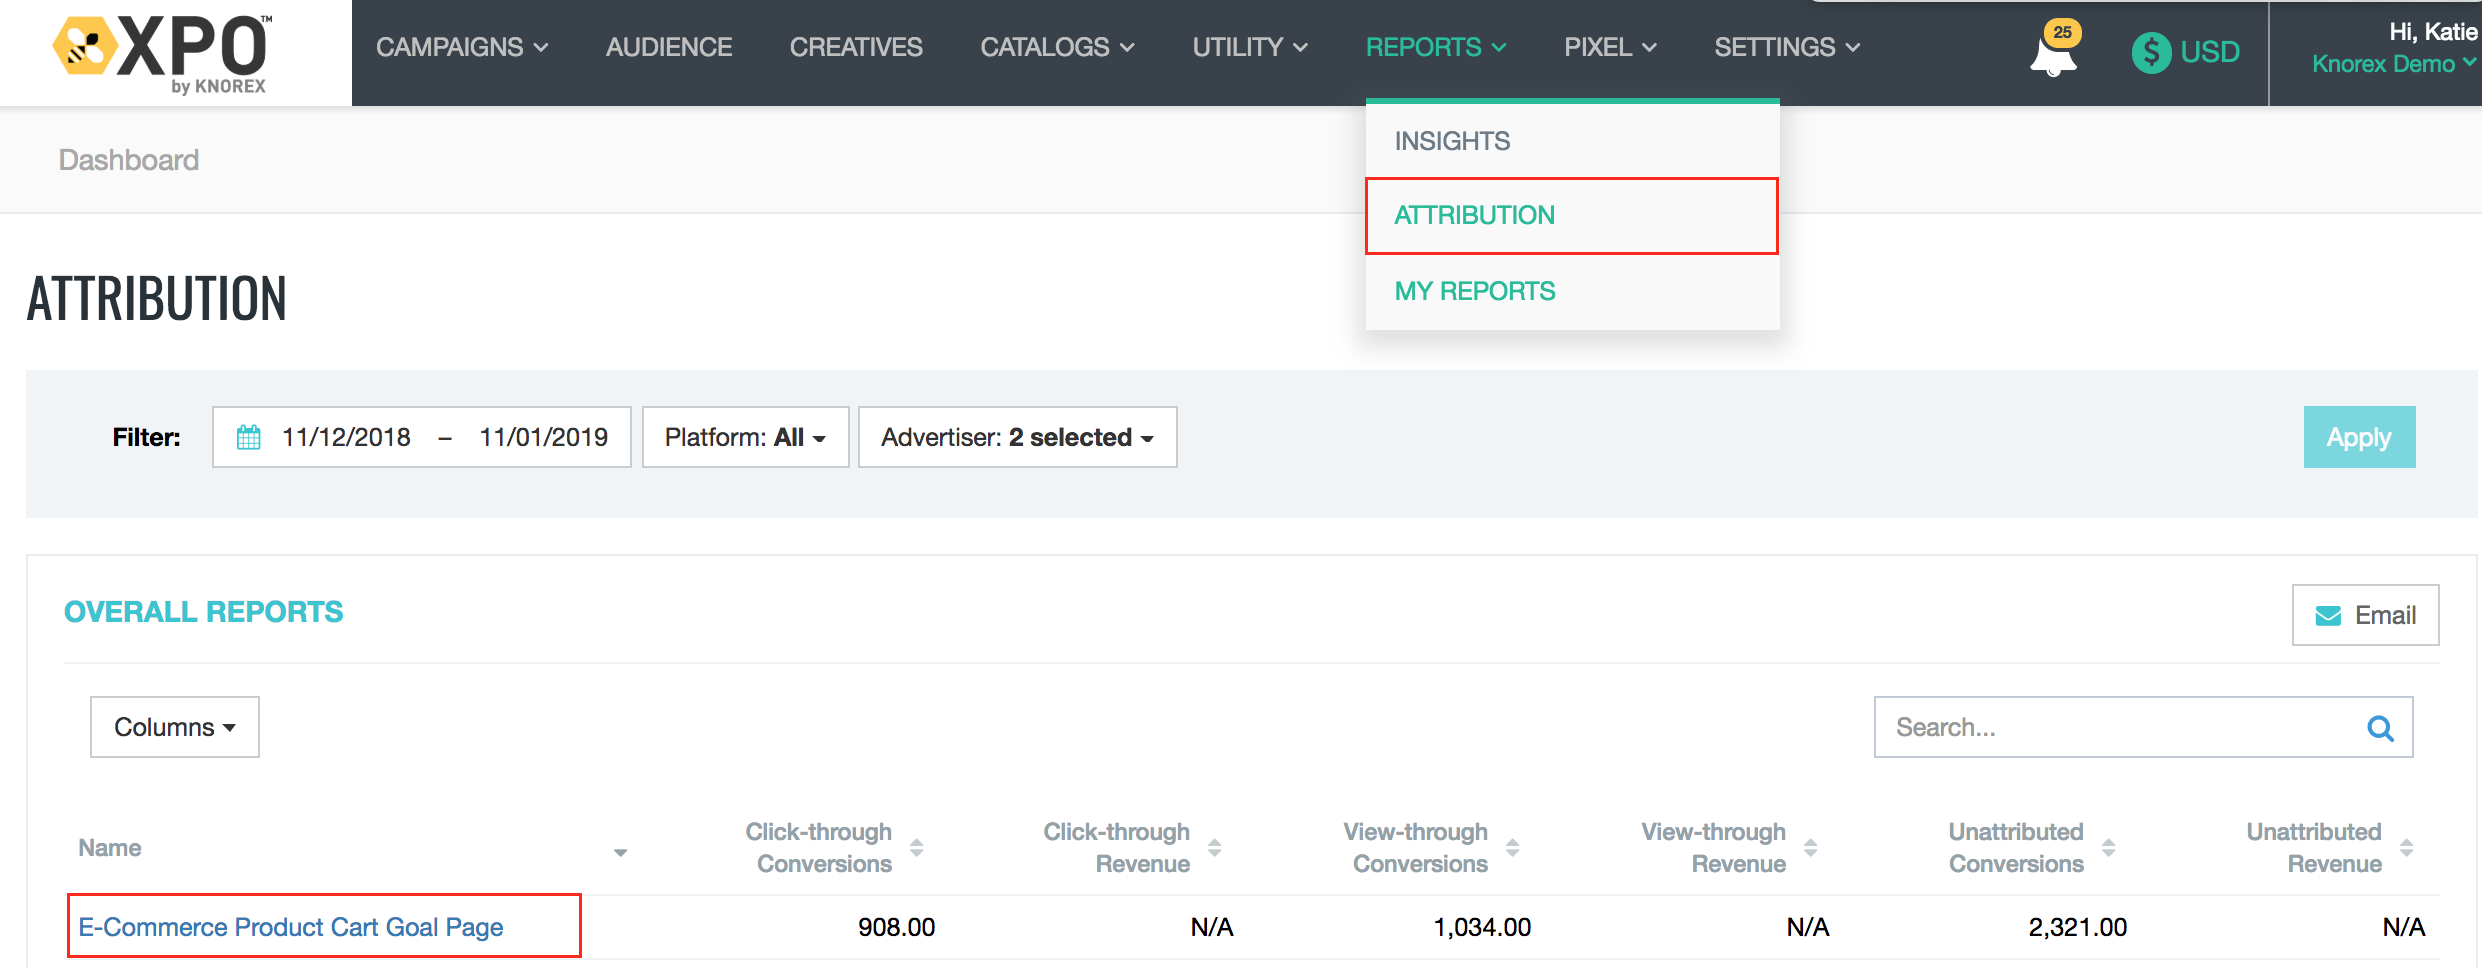Click the USD currency dollar icon
The height and width of the screenshot is (968, 2482).
(x=2151, y=52)
